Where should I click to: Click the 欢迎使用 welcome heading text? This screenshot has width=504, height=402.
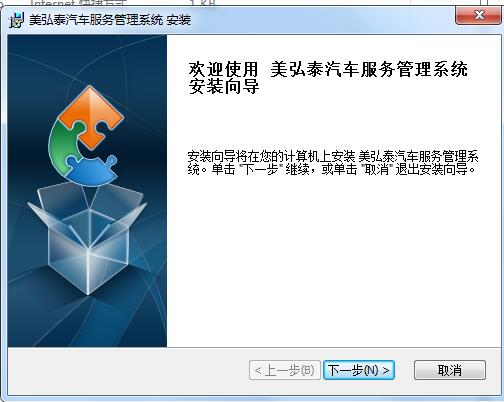click(x=223, y=69)
